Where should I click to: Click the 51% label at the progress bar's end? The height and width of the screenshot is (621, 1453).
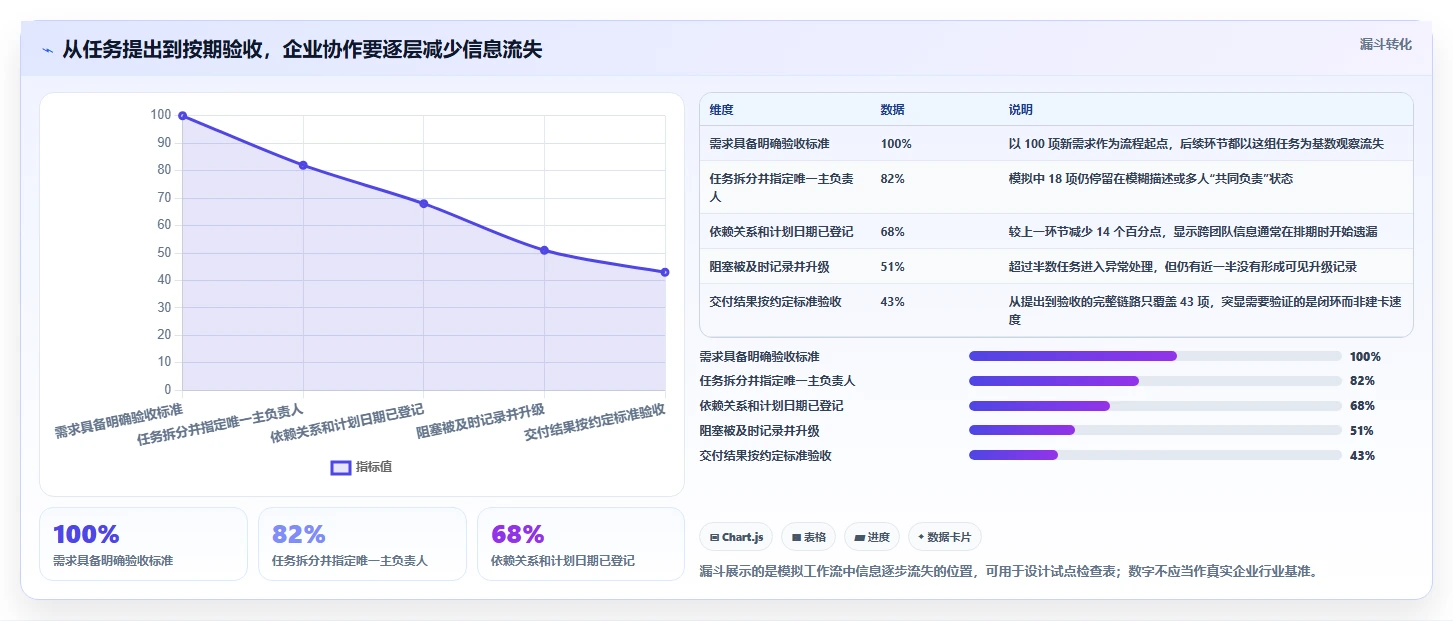coord(1362,431)
